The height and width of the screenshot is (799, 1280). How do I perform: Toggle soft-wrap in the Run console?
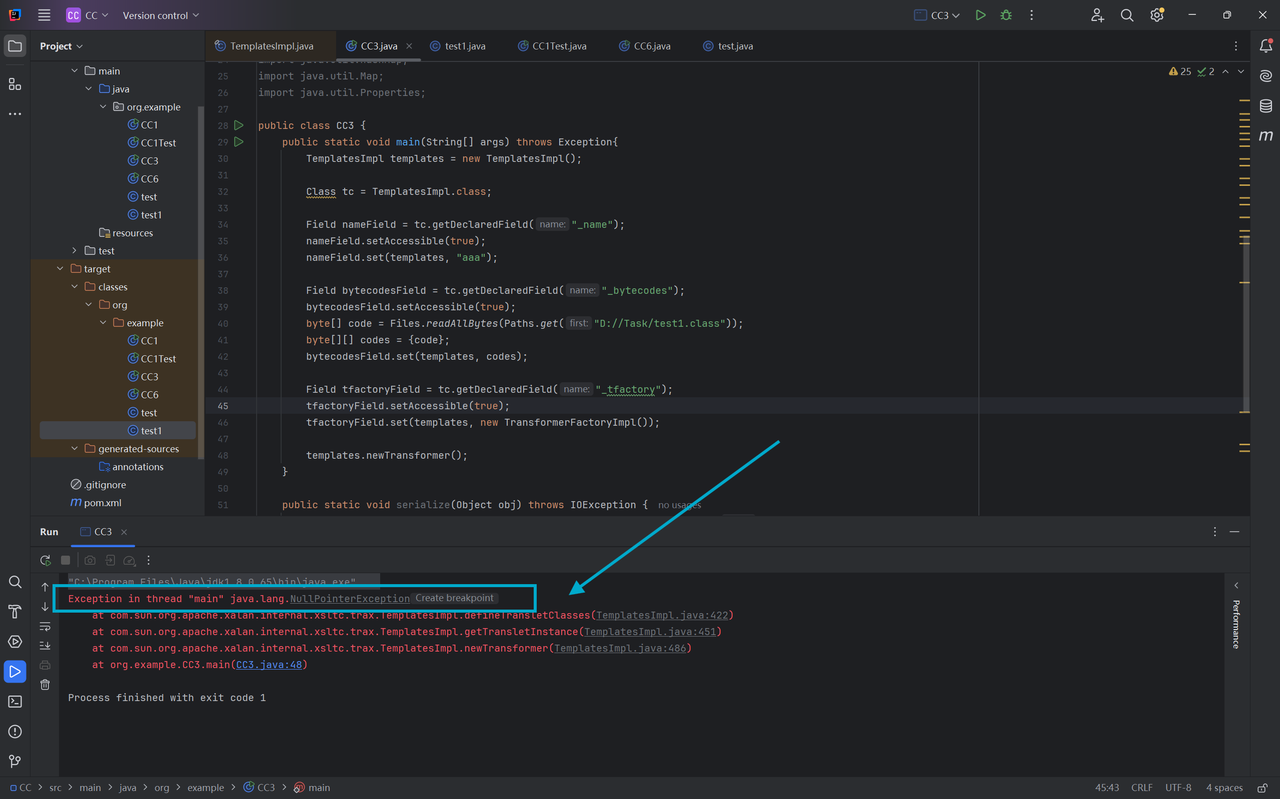[x=45, y=627]
